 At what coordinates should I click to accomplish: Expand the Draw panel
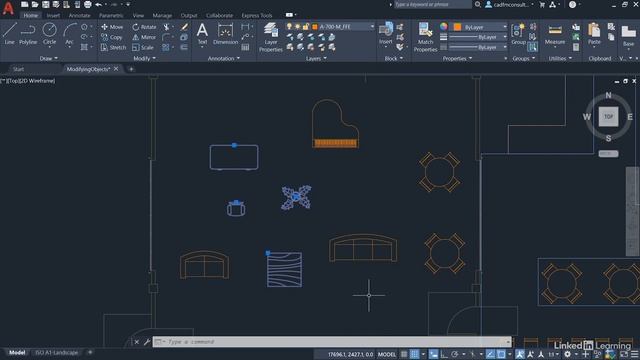49,58
